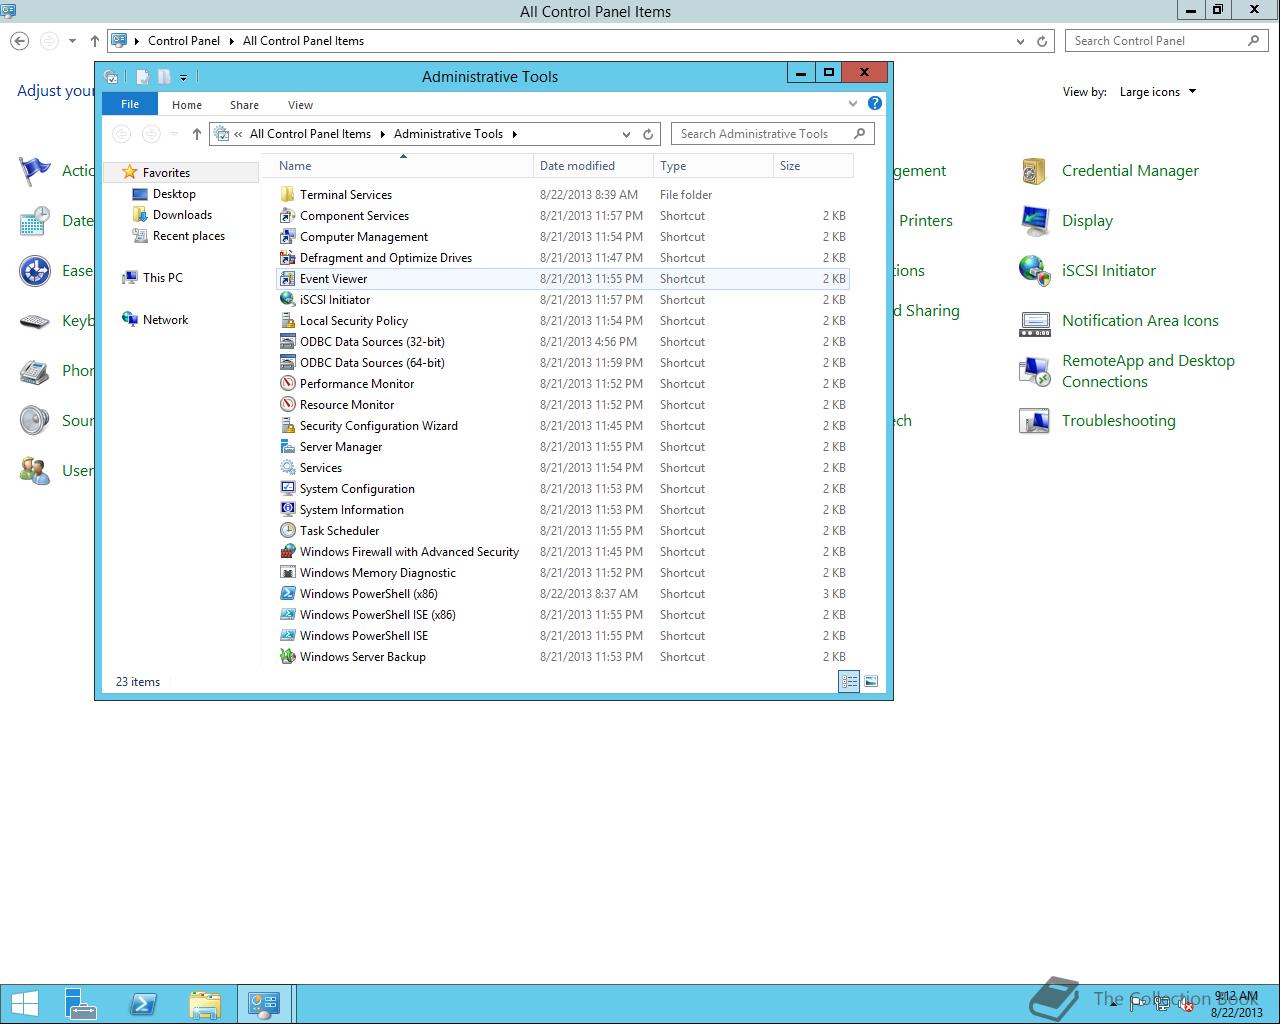The height and width of the screenshot is (1024, 1280).
Task: Open recent locations dropdown in Administrative Tools
Action: [x=174, y=134]
